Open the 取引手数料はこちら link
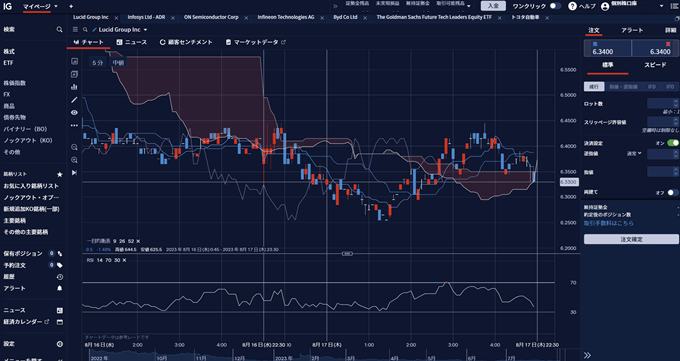 pos(608,223)
